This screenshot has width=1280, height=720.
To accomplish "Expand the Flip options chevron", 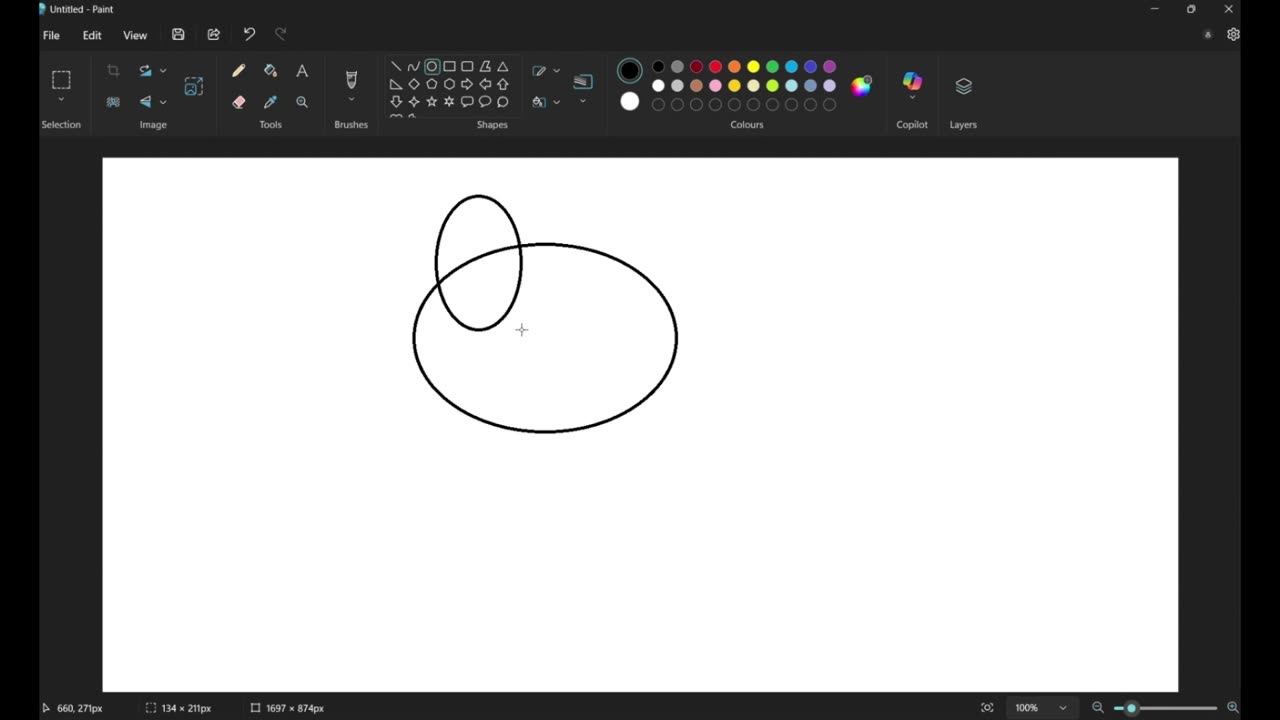I will click(163, 102).
